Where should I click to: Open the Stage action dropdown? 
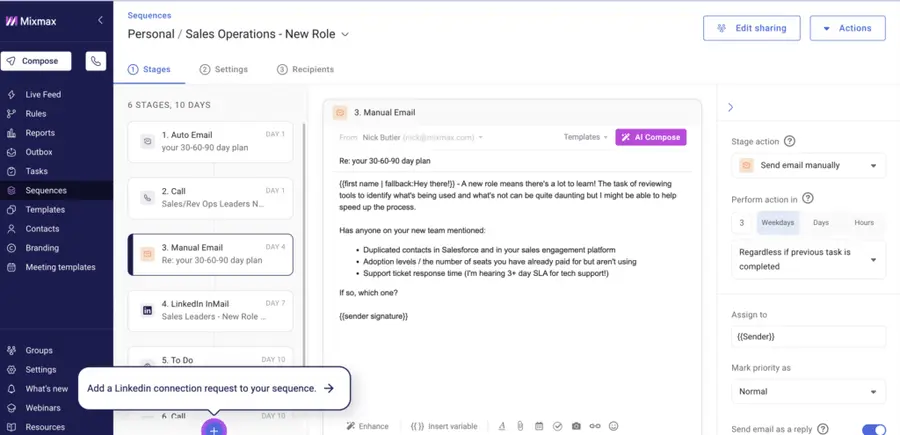[x=808, y=165]
